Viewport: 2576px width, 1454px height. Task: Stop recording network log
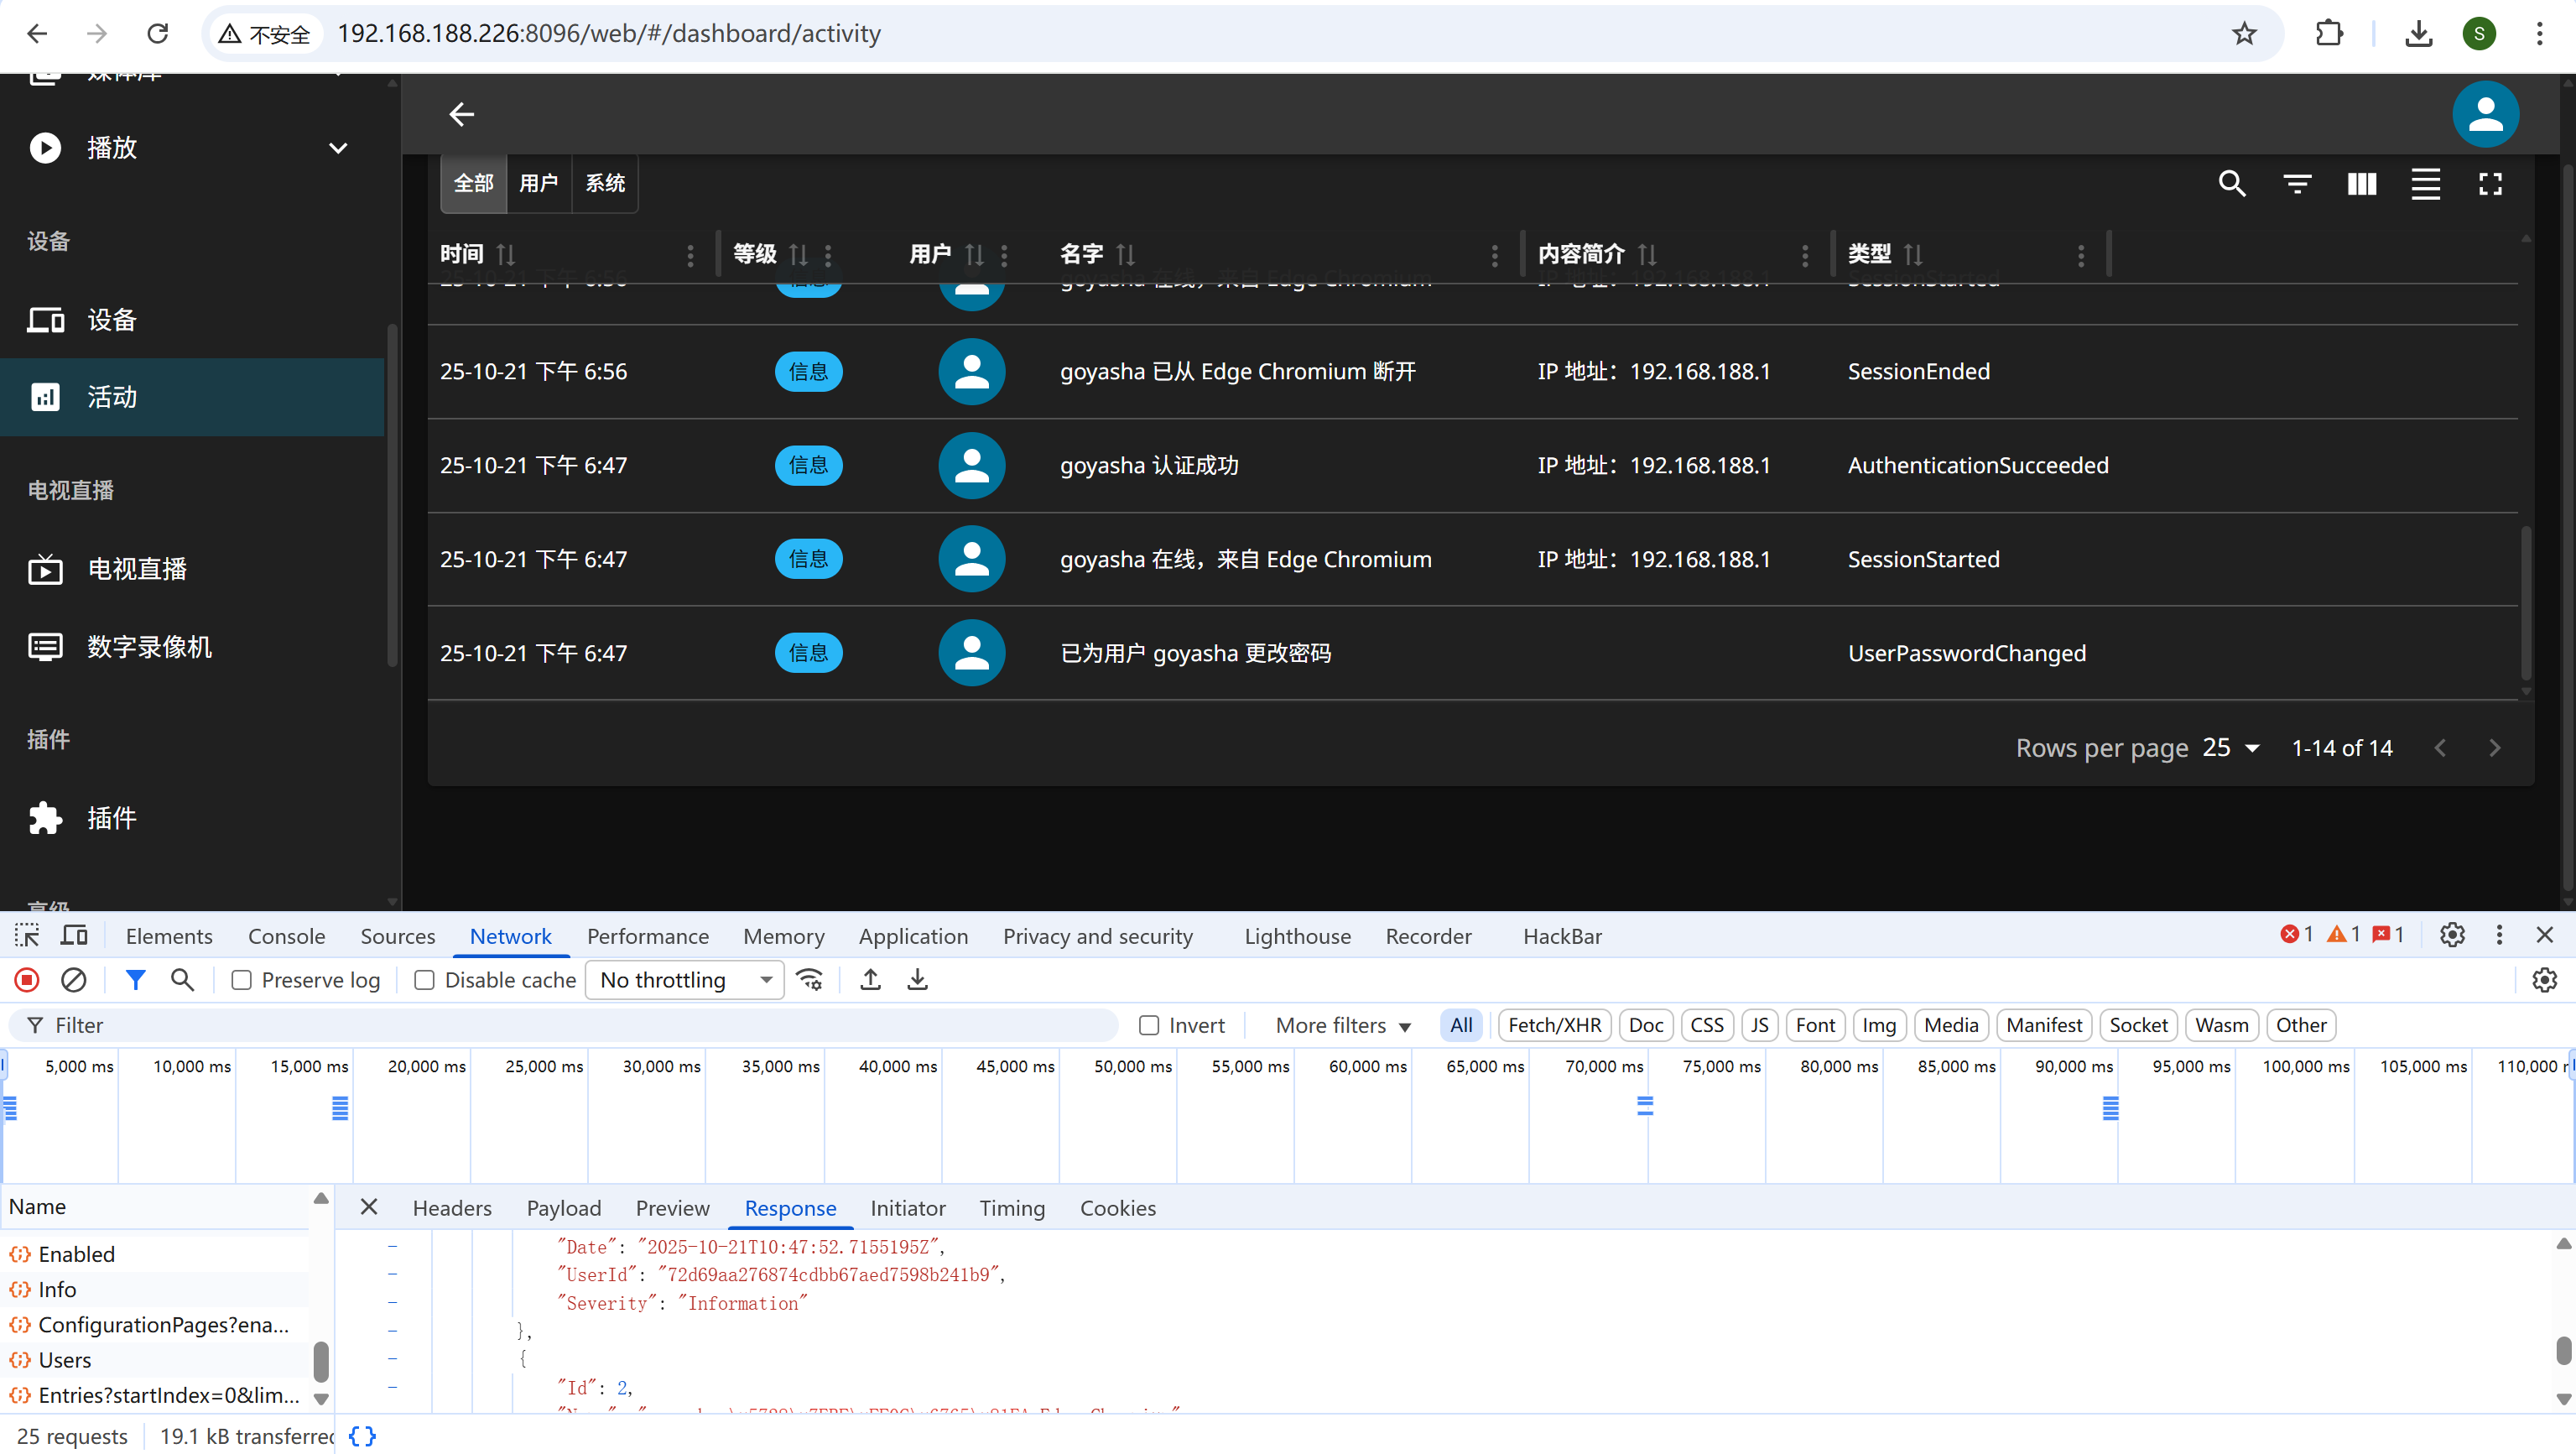click(x=27, y=980)
